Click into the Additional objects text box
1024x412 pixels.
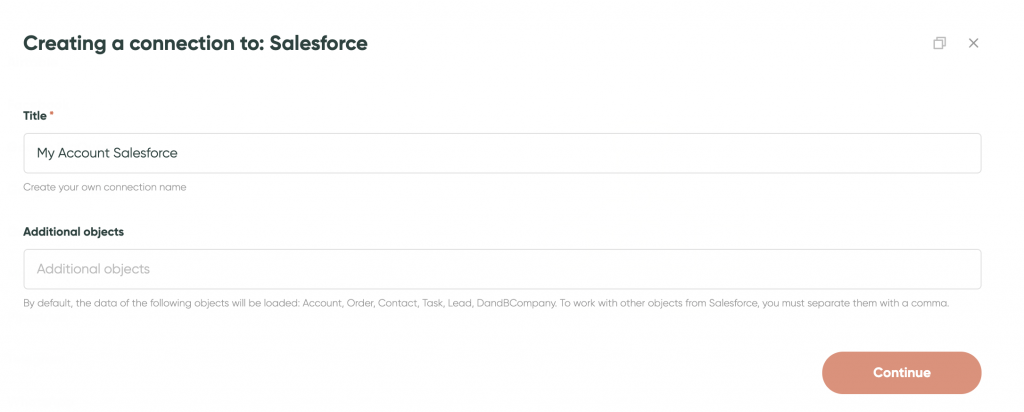pyautogui.click(x=502, y=269)
